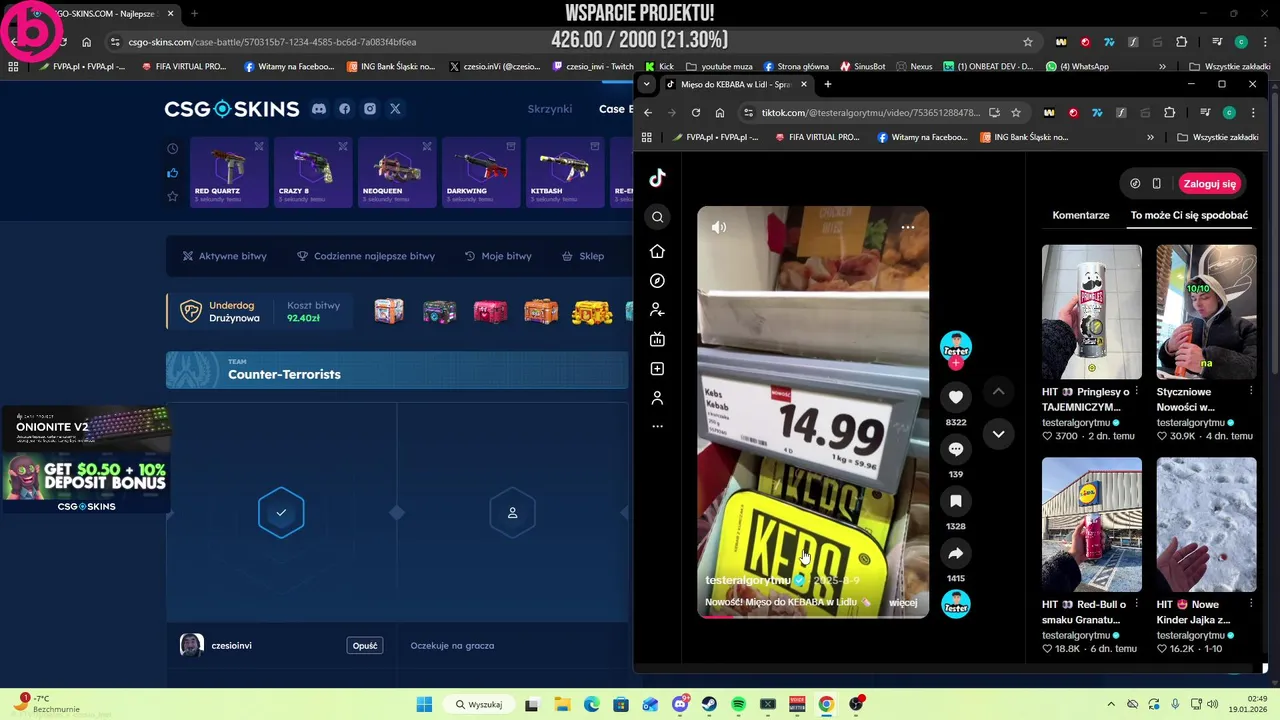Show hidden tray icons chevron
The height and width of the screenshot is (720, 1280).
tap(1110, 704)
